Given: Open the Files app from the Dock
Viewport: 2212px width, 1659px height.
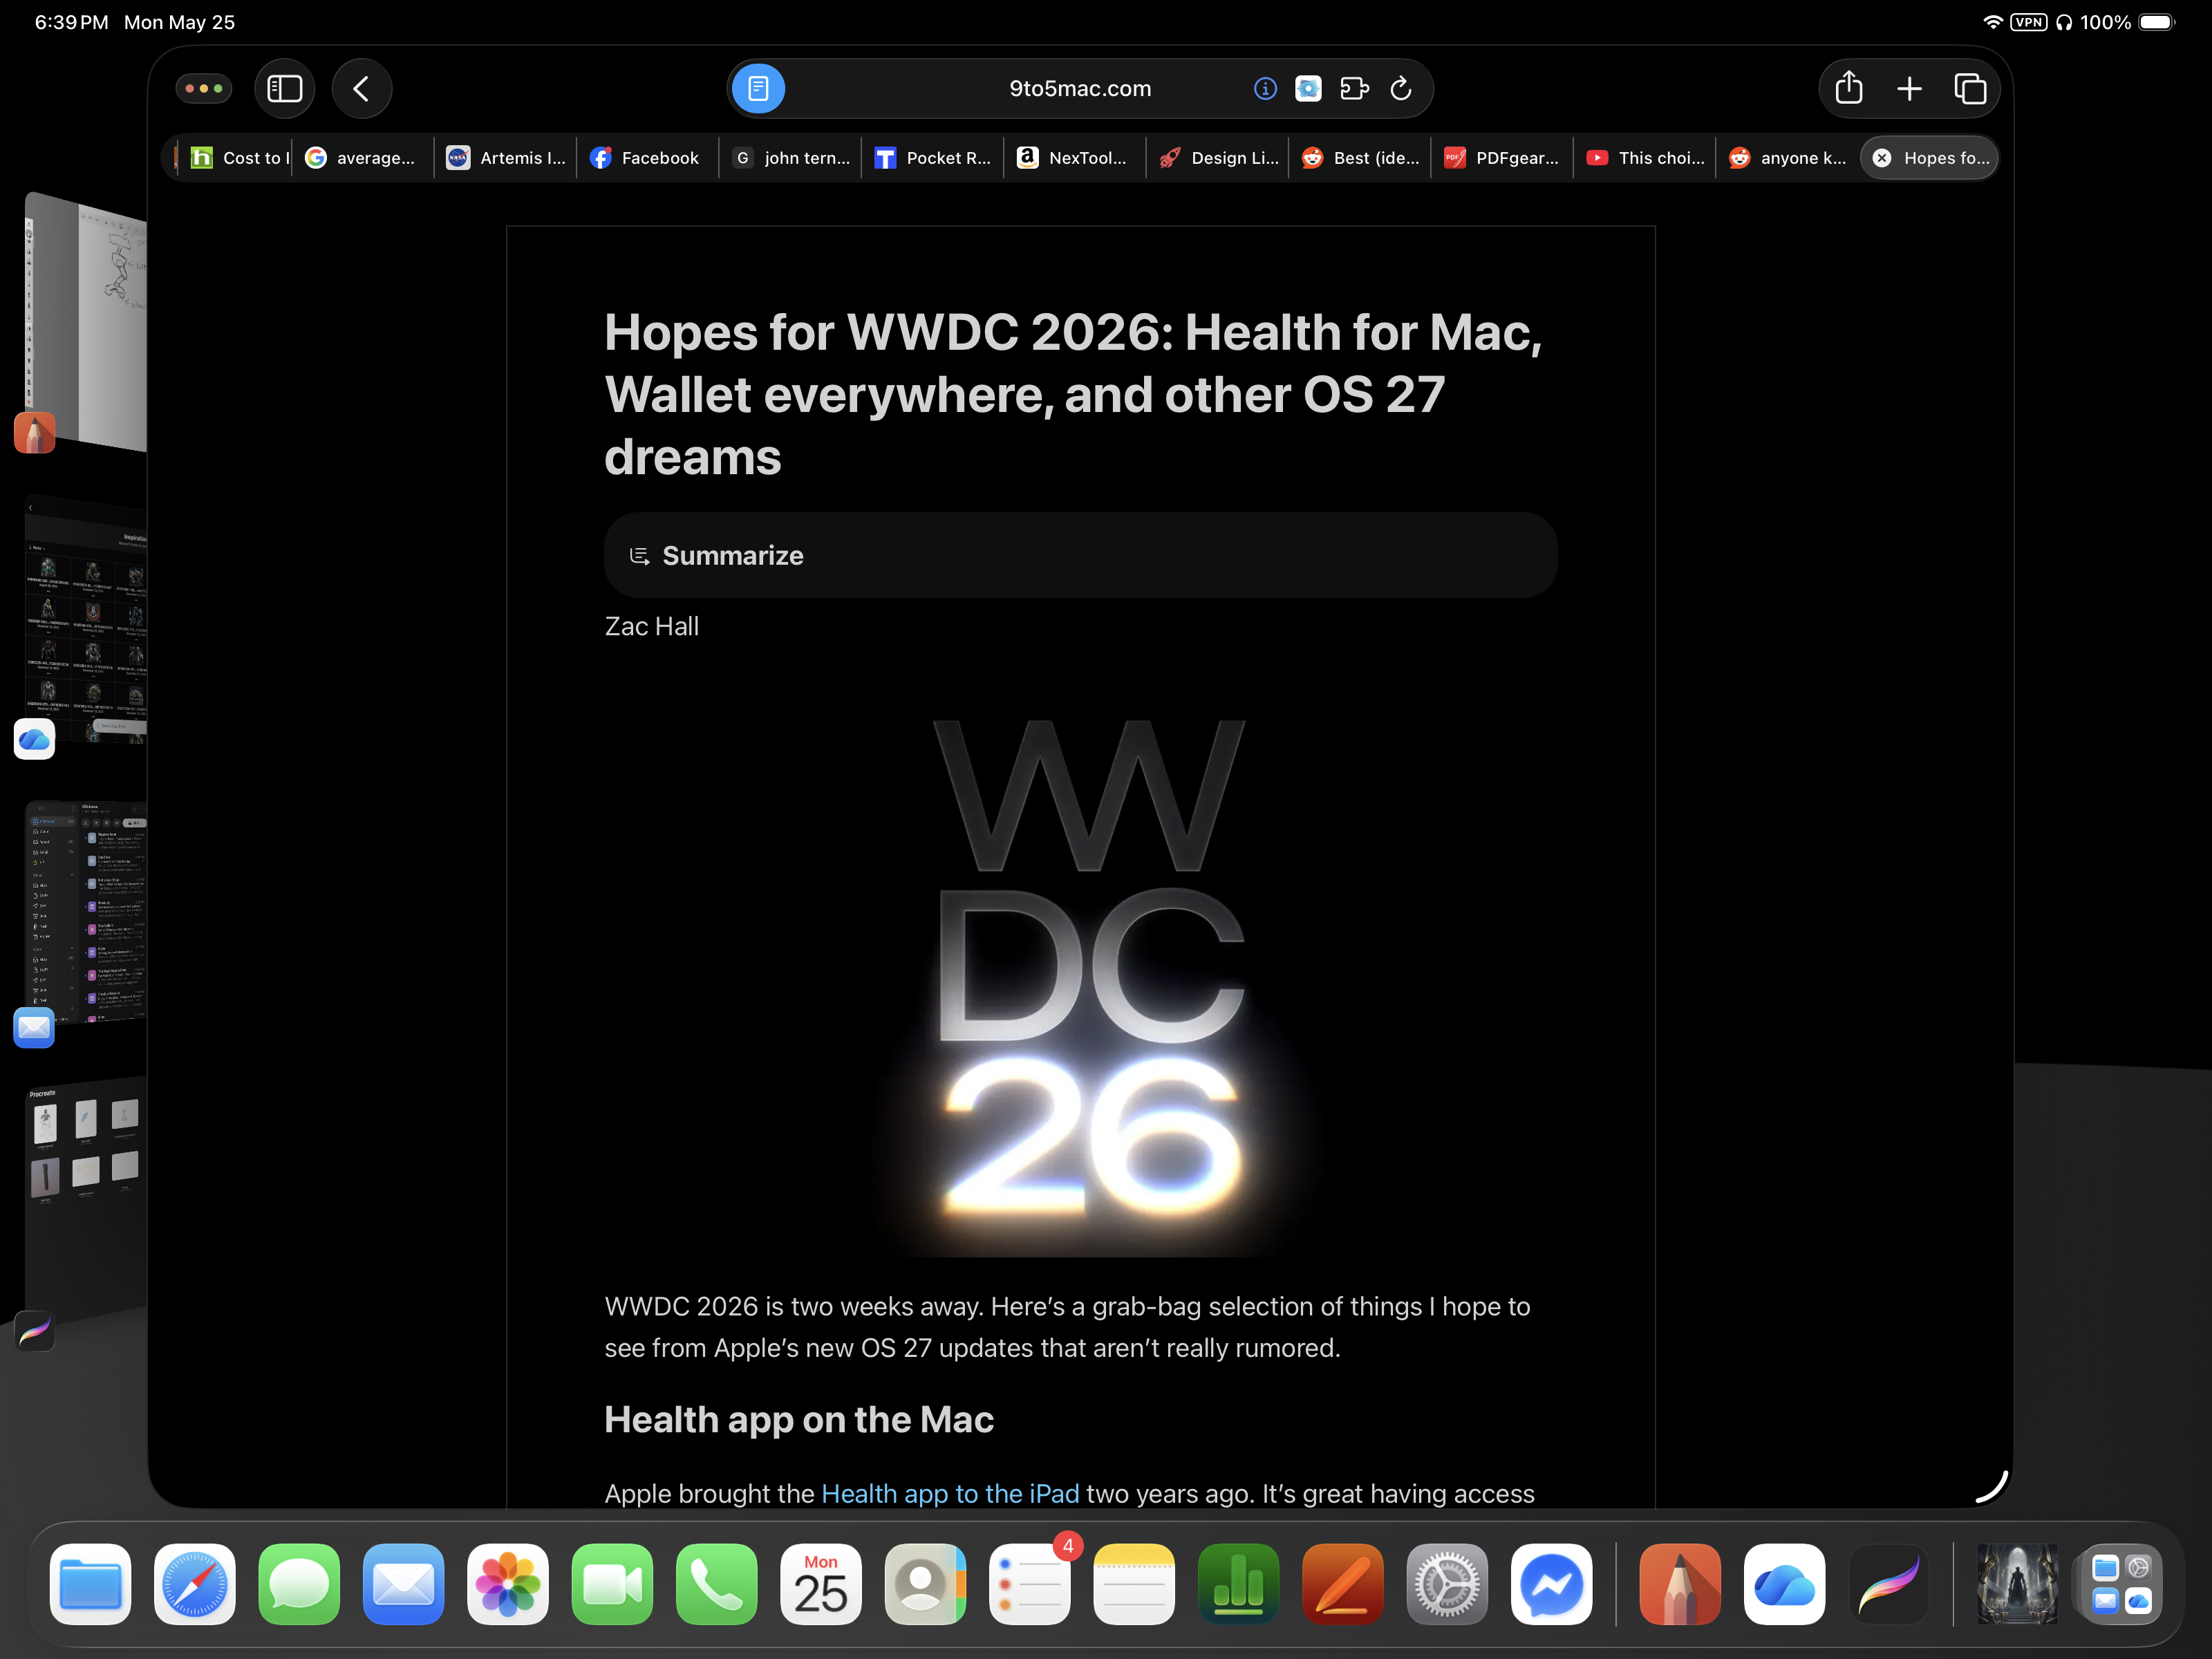Looking at the screenshot, I should point(90,1585).
